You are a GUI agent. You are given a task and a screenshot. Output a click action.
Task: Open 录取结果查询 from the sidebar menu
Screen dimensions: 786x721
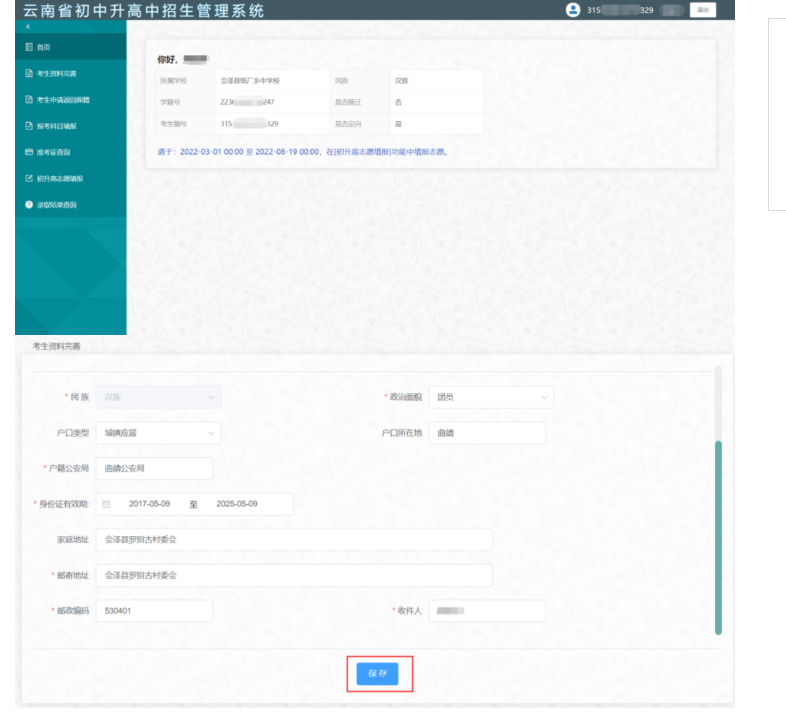point(71,205)
